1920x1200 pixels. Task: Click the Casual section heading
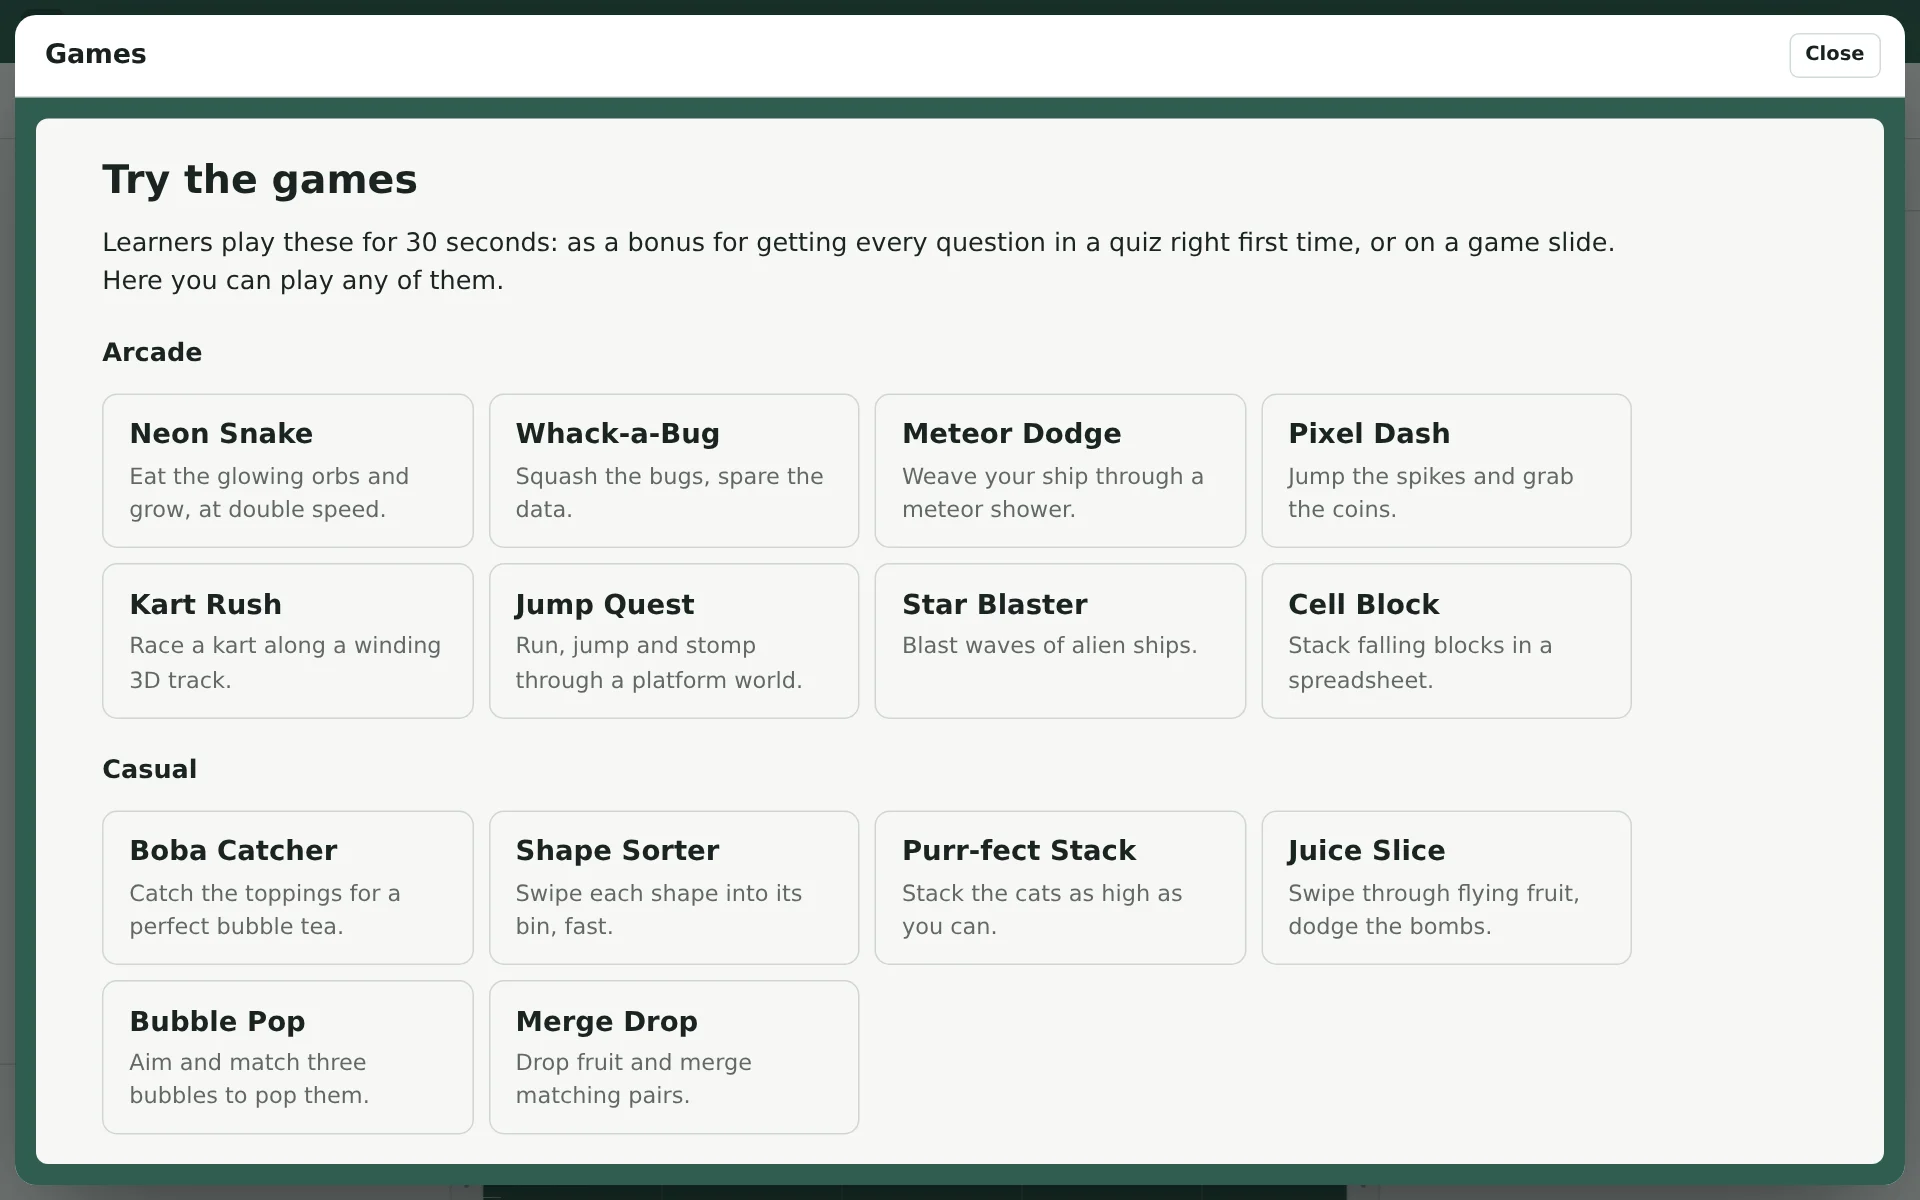click(x=150, y=769)
